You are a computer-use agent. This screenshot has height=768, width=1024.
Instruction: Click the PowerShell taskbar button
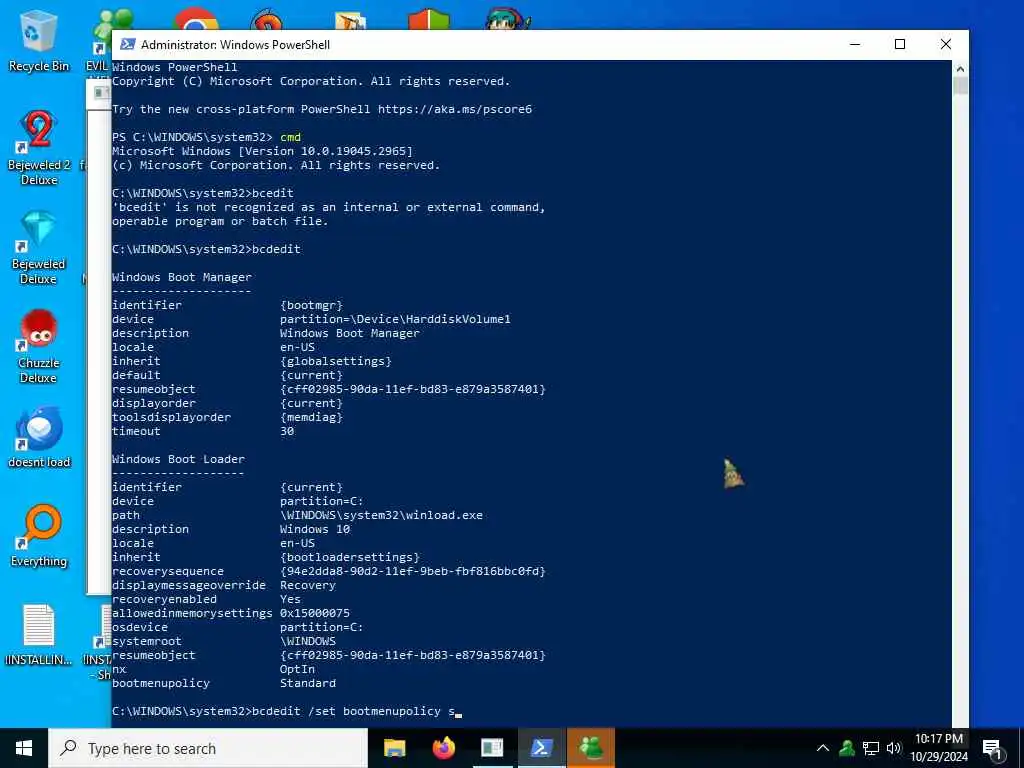pos(541,748)
